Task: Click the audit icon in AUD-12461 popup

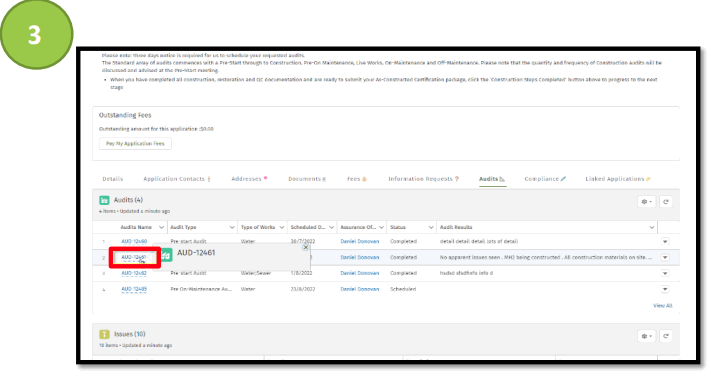Action: [x=166, y=255]
